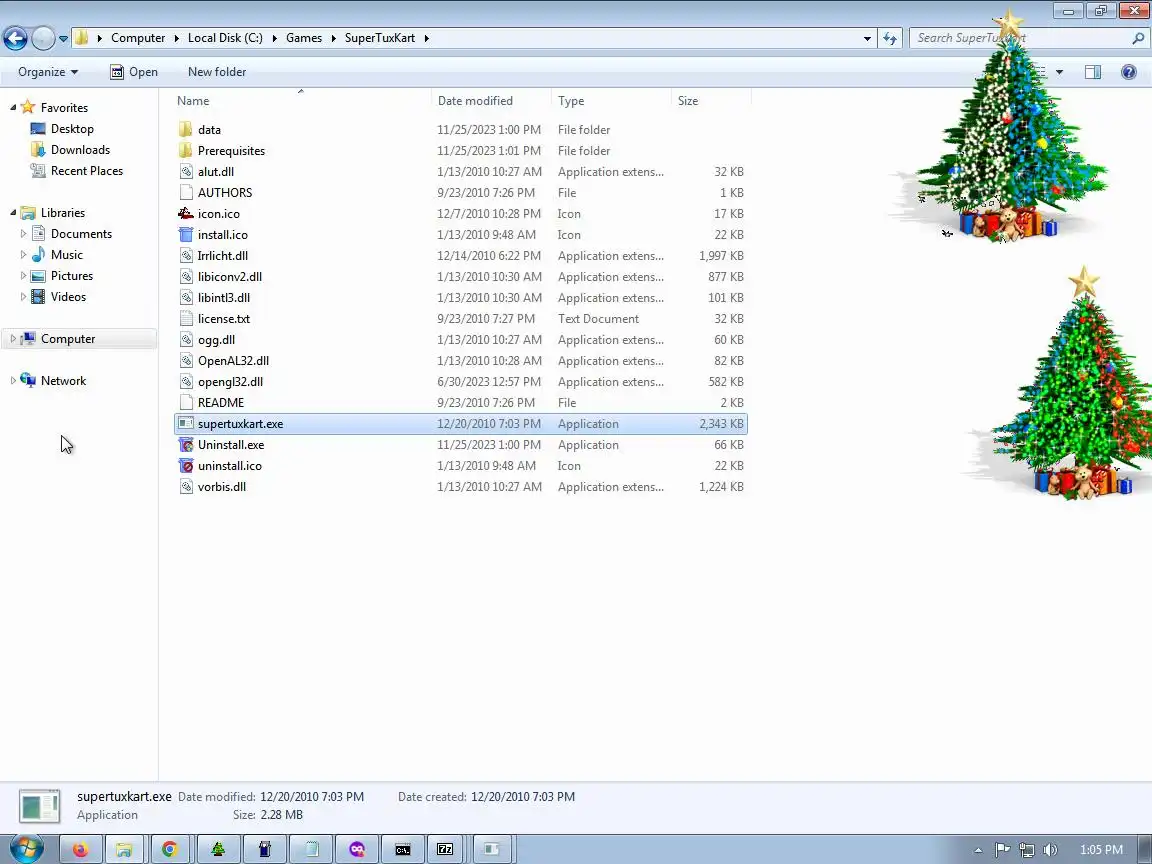1152x864 pixels.
Task: Click the Open toolbar button
Action: (134, 72)
